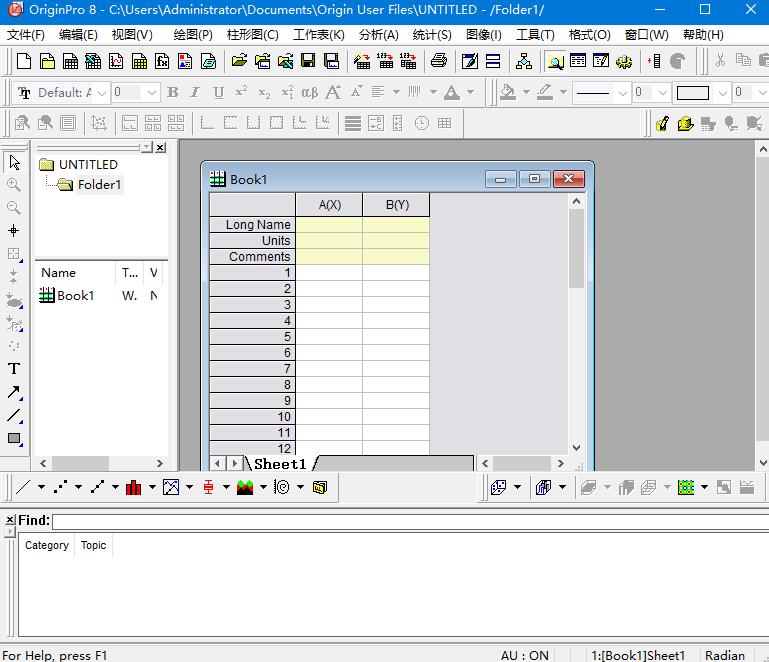
Task: Select the Sheet1 tab in Book1
Action: [x=280, y=464]
